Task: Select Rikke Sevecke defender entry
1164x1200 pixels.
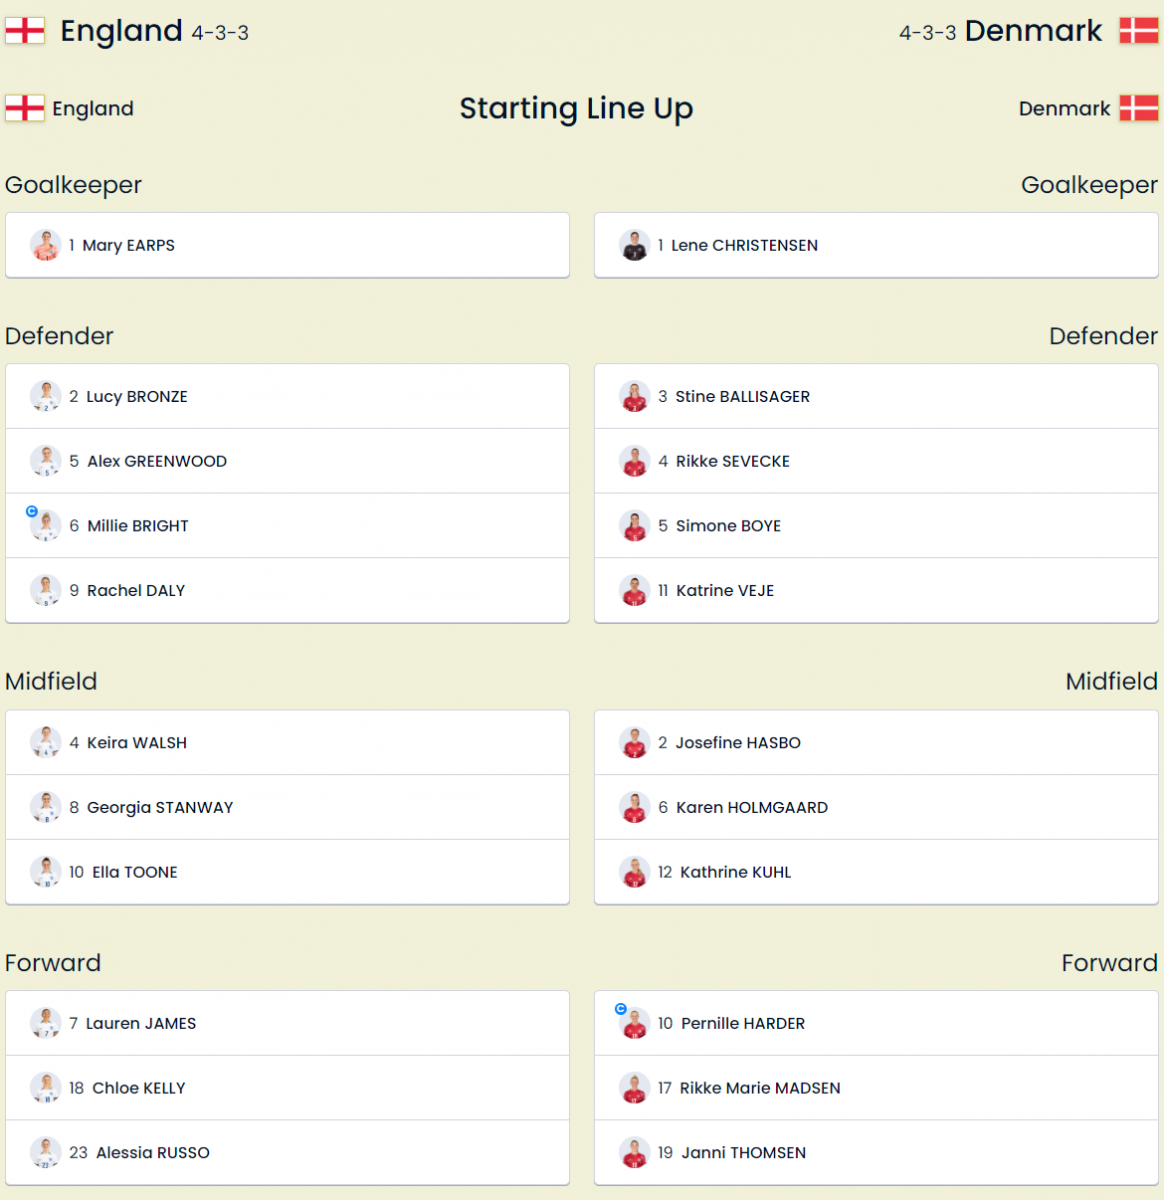Action: 876,461
